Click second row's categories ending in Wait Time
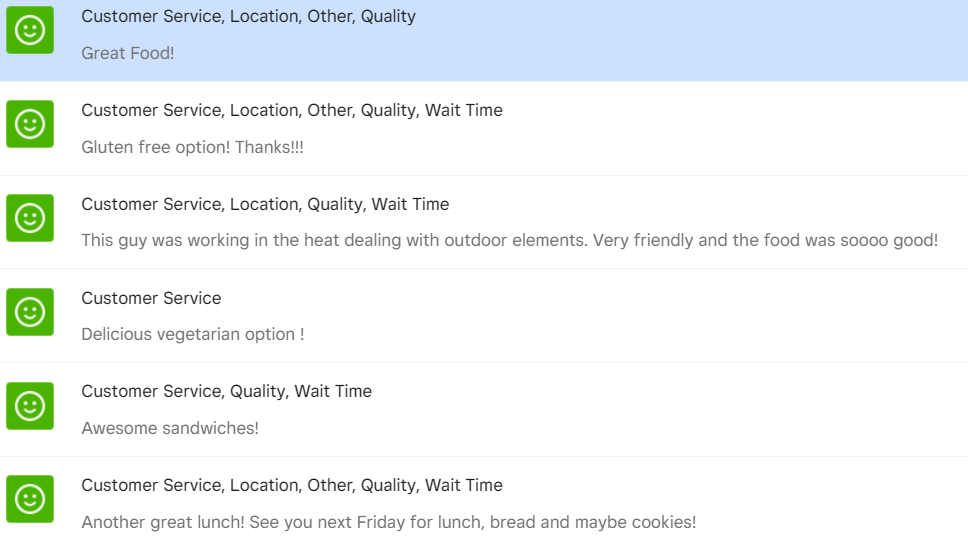This screenshot has width=968, height=540. [x=292, y=110]
